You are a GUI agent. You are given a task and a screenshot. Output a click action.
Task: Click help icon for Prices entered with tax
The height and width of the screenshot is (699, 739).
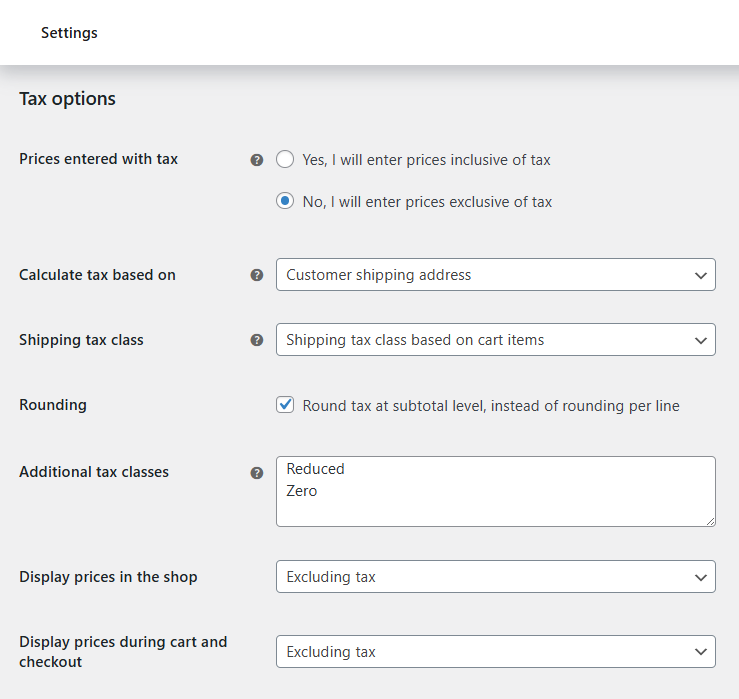click(256, 160)
